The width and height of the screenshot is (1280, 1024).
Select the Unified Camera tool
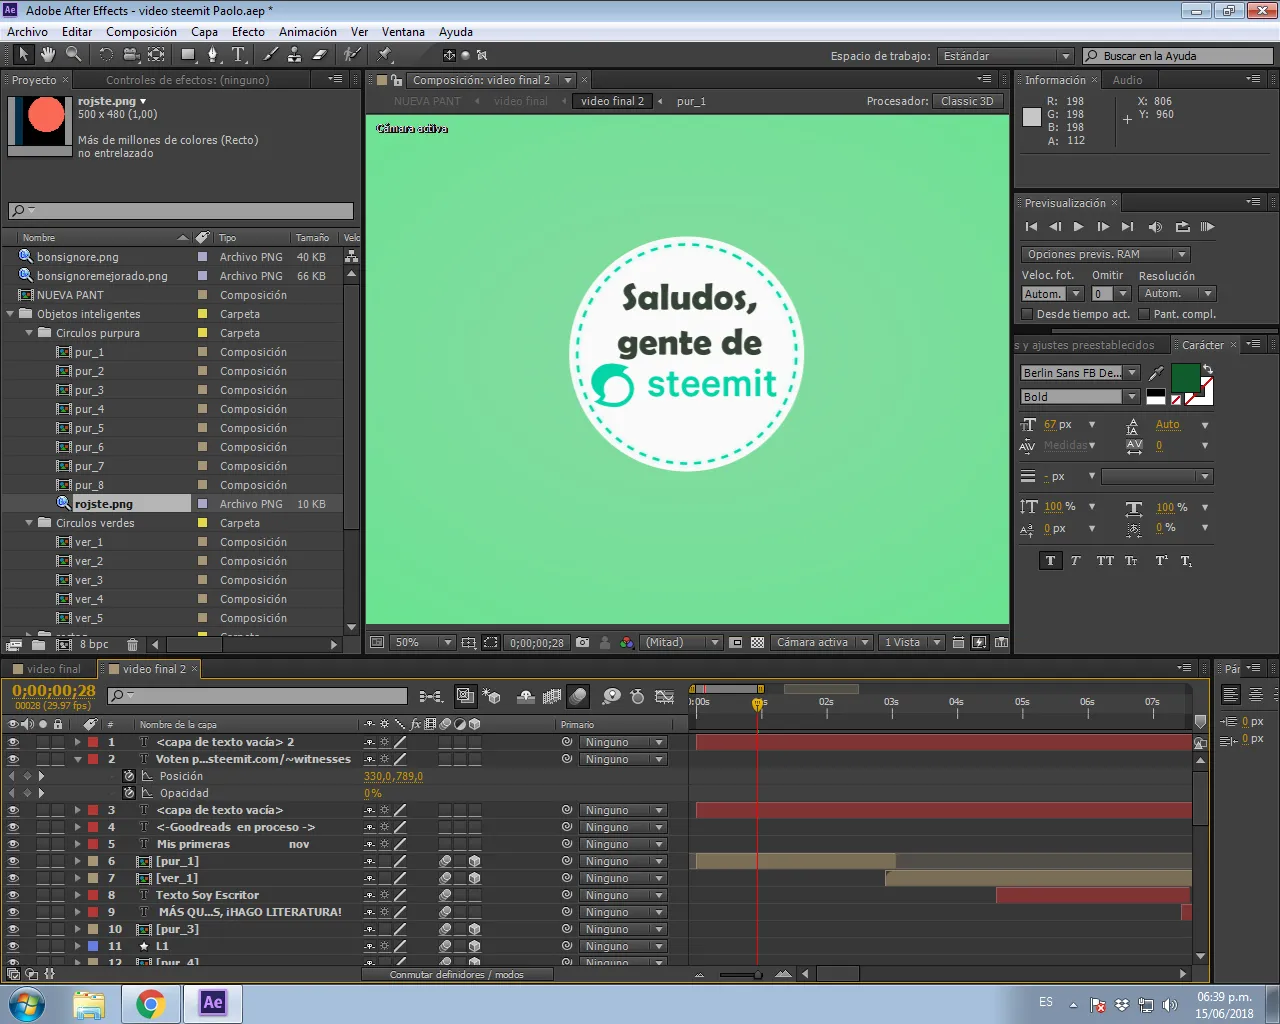click(131, 54)
